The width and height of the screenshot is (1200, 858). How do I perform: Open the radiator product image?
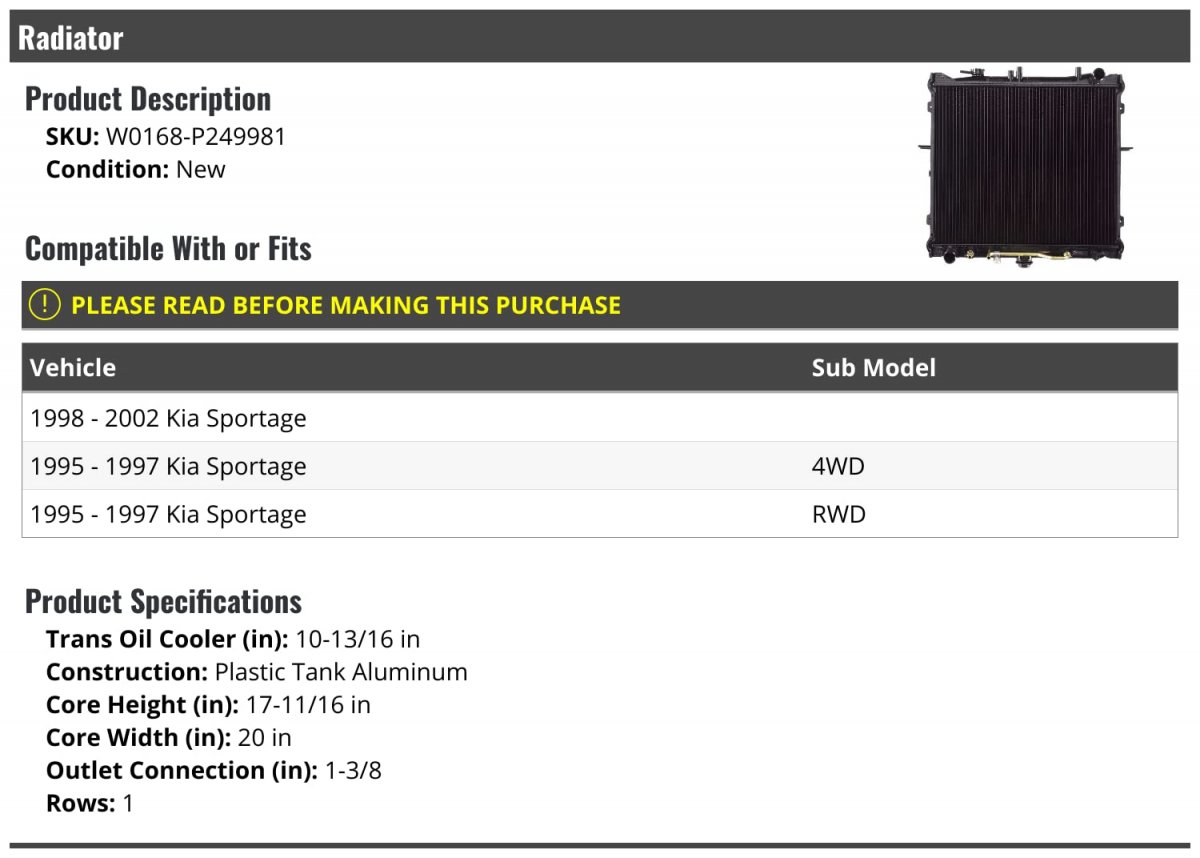(1024, 166)
